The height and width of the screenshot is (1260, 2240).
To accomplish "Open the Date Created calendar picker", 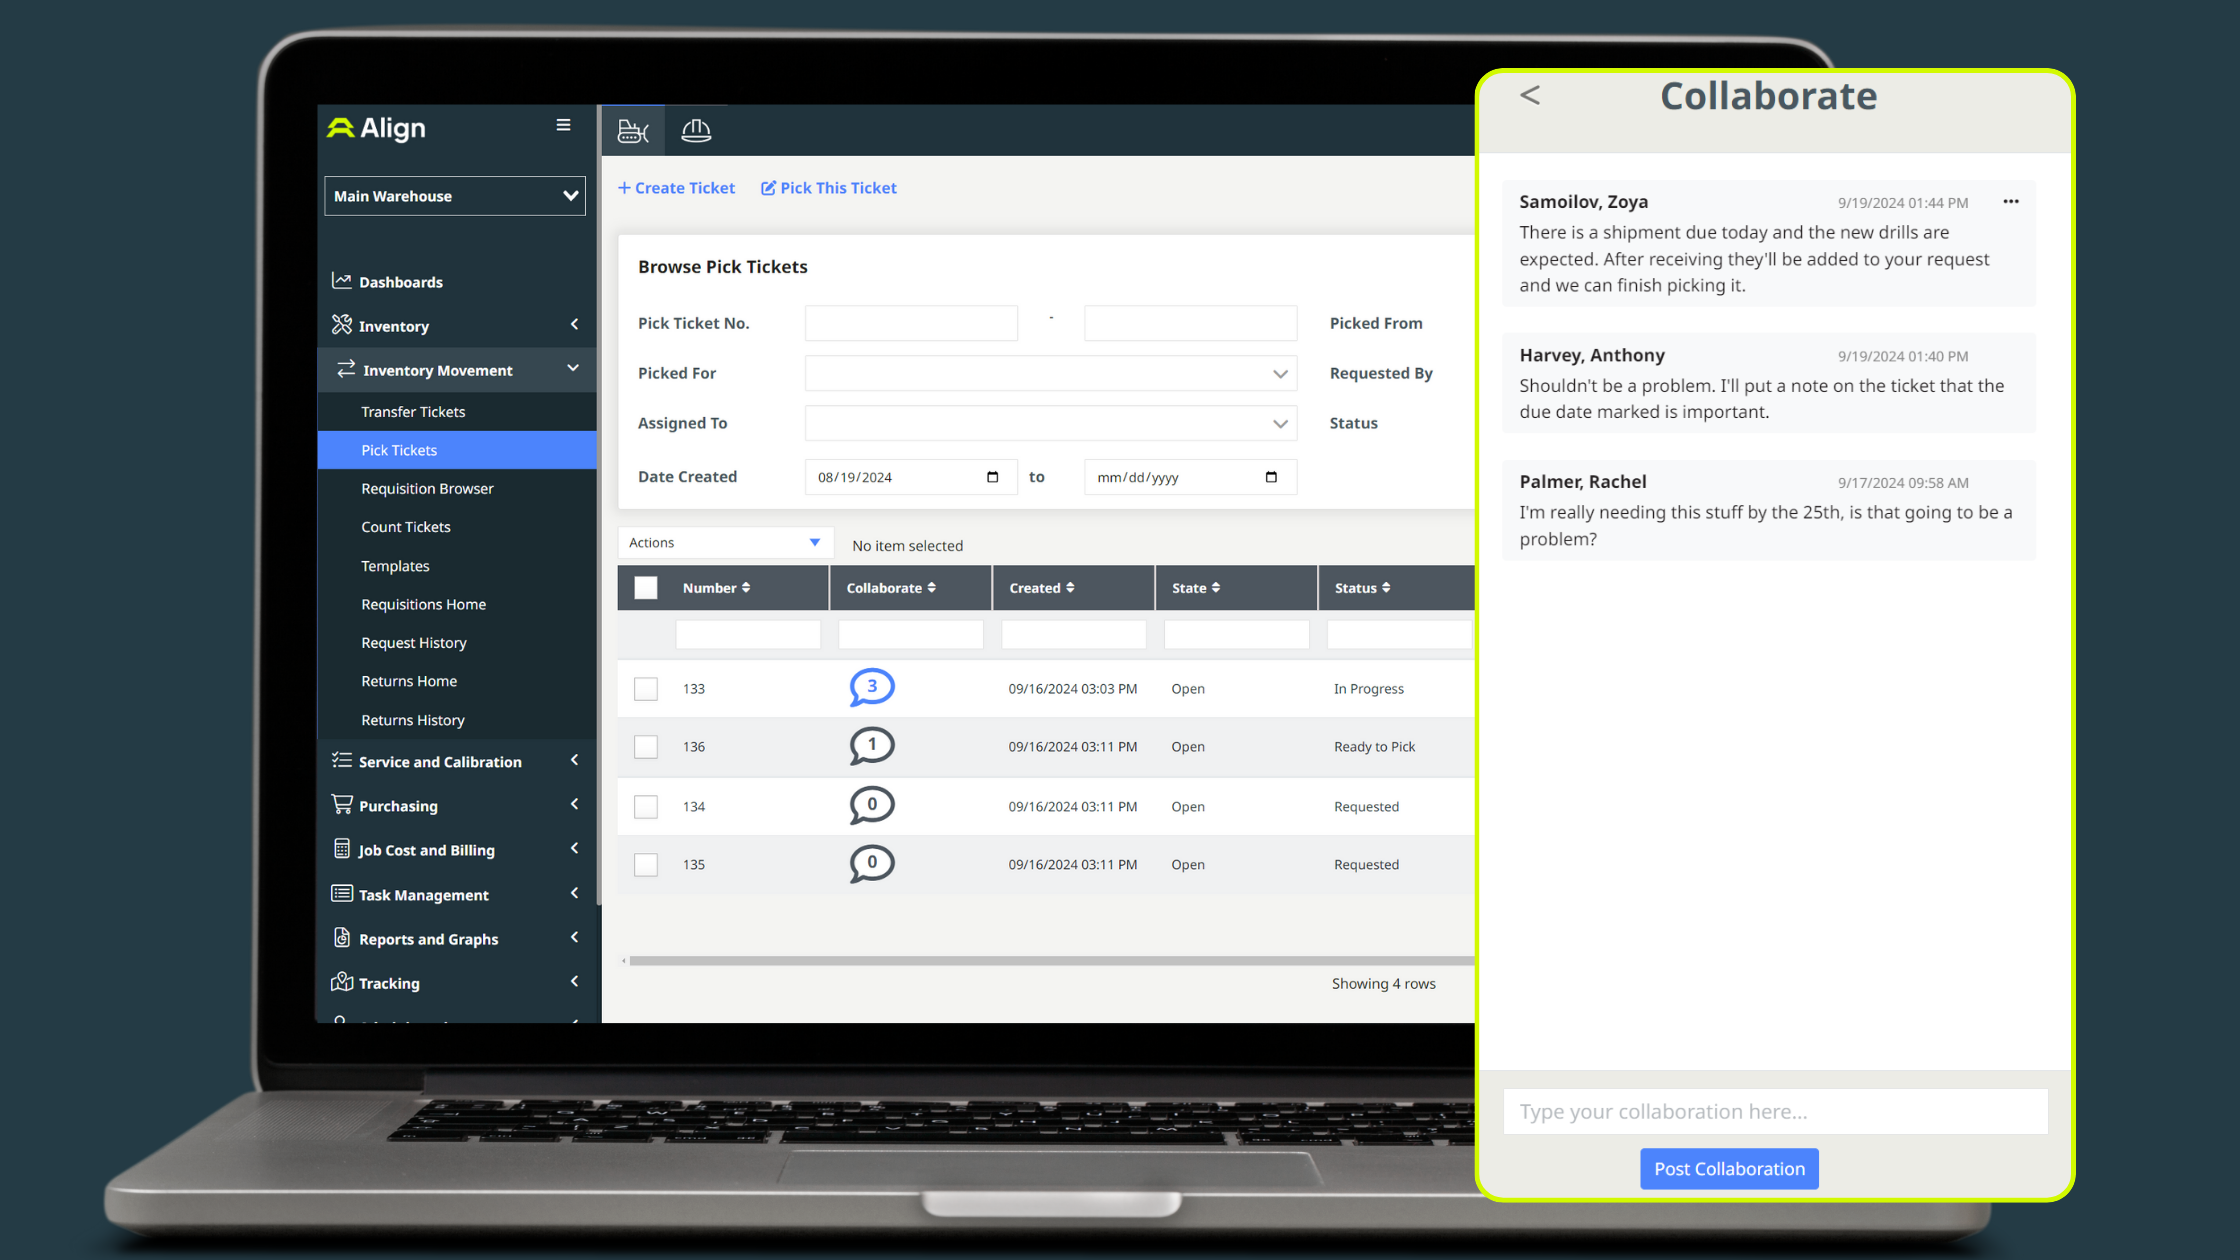I will 991,477.
